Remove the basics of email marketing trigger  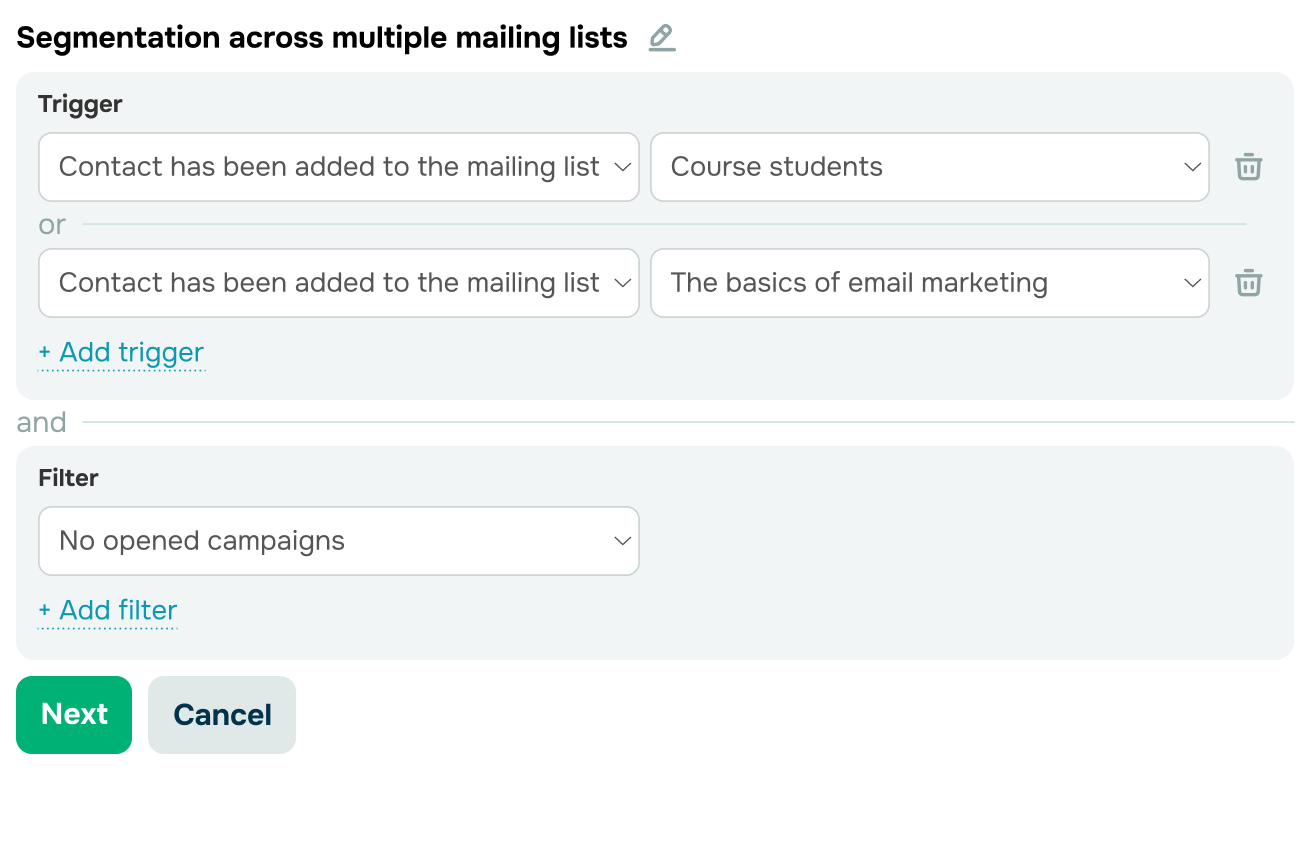(1248, 283)
